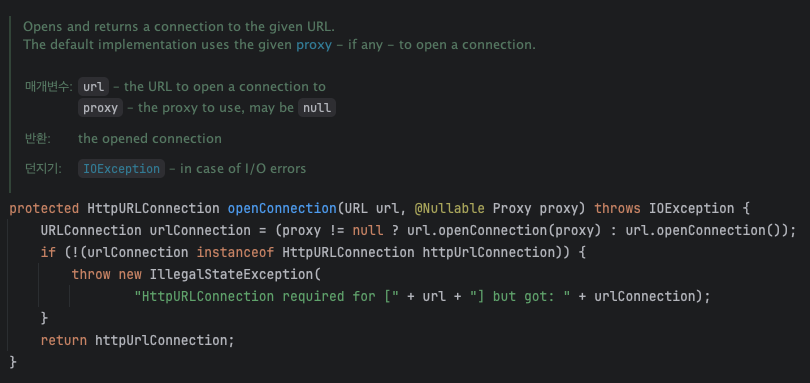The width and height of the screenshot is (810, 383).
Task: Click IOException in the throws clause
Action: [x=691, y=209]
